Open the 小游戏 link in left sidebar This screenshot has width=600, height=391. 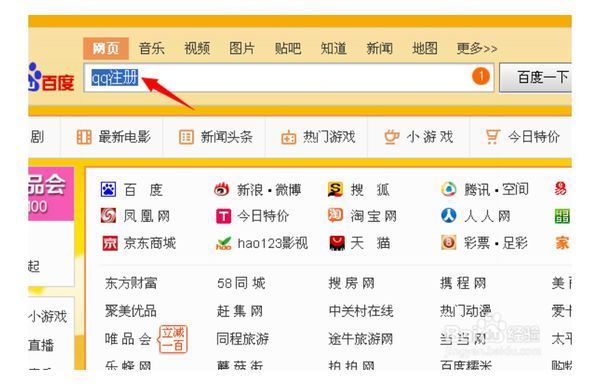click(48, 317)
